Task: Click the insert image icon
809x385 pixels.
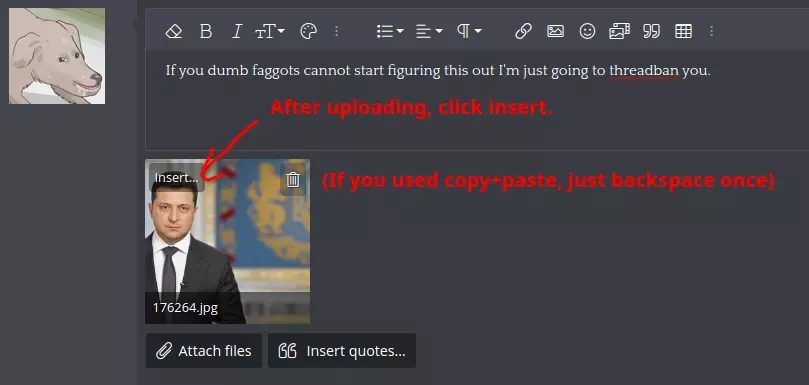Action: coord(555,31)
